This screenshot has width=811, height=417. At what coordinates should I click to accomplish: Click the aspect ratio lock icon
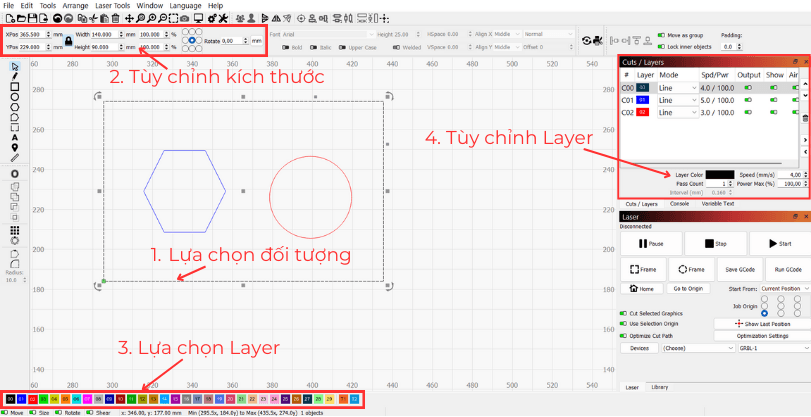[x=68, y=40]
